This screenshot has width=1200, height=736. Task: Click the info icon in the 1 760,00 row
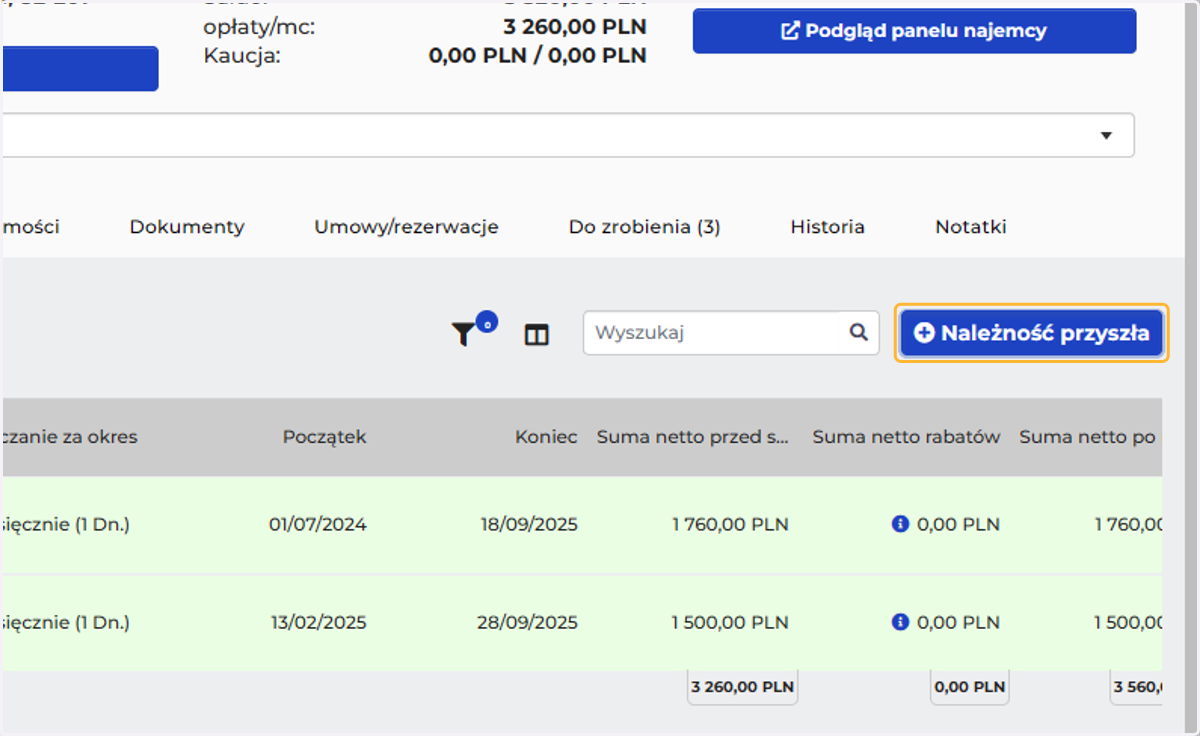[900, 524]
